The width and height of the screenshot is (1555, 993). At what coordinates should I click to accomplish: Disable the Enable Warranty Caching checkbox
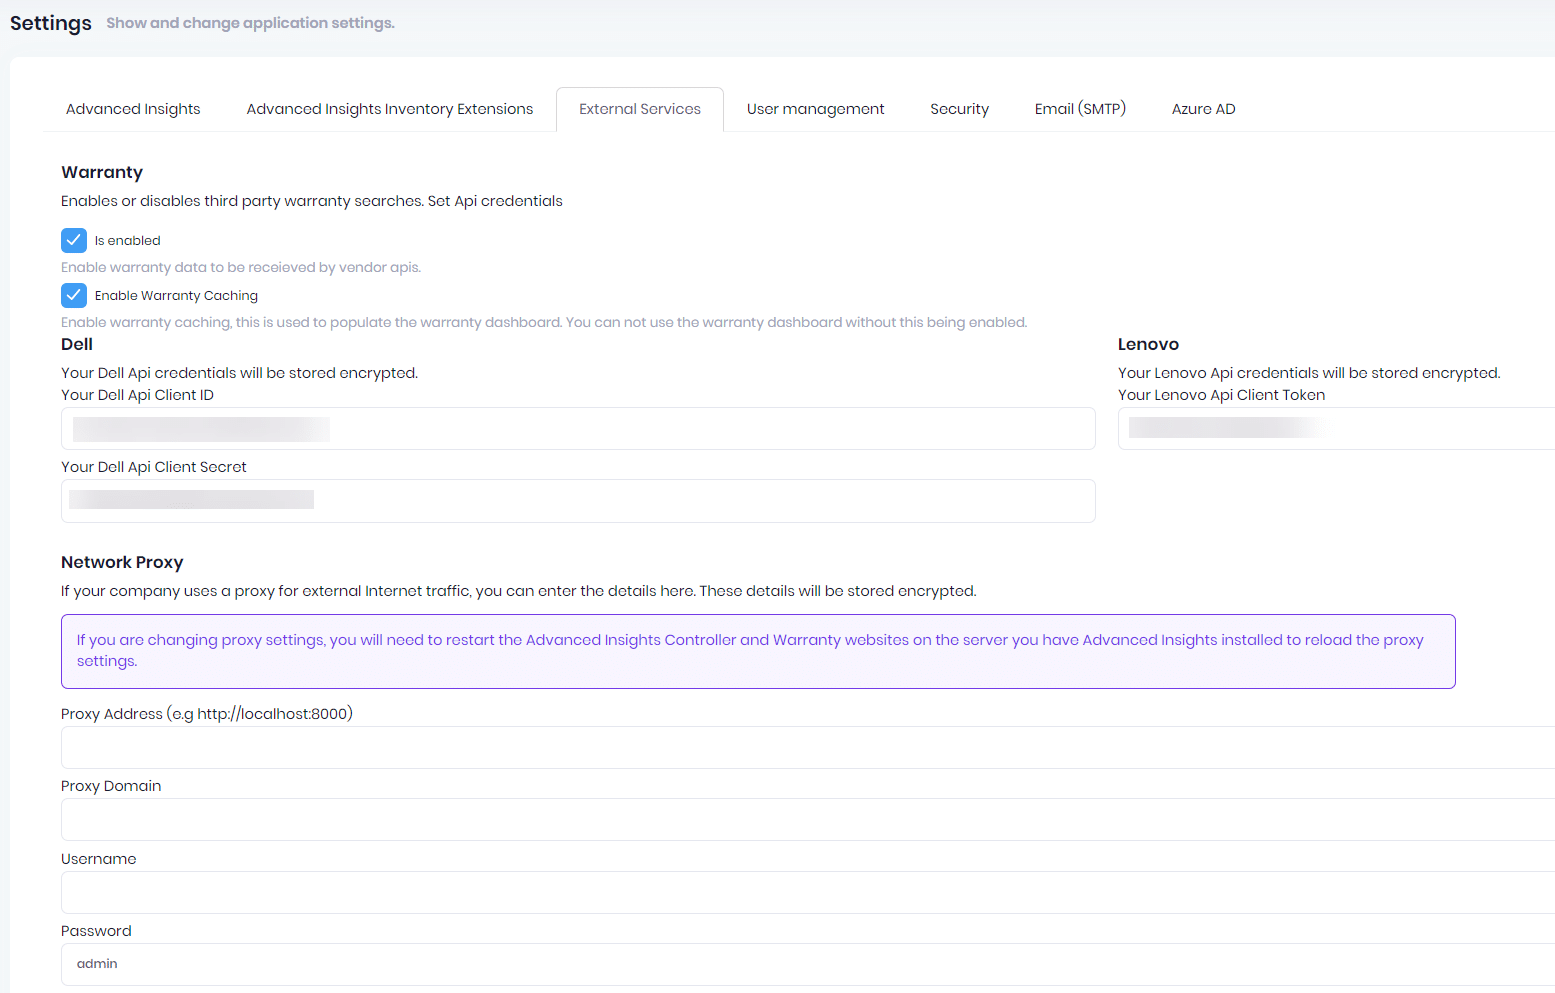(x=74, y=295)
